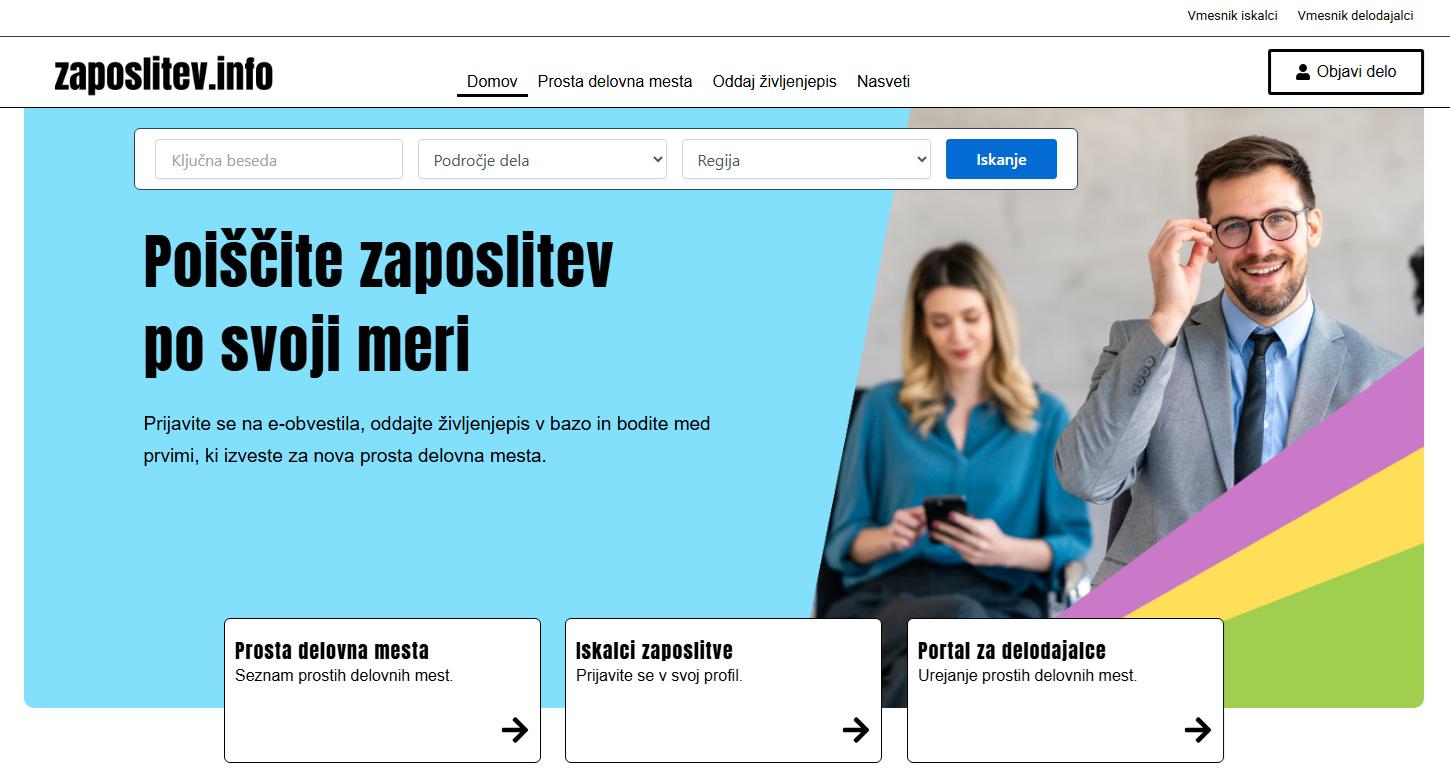Focus the Ključna beseda input field

tap(279, 159)
